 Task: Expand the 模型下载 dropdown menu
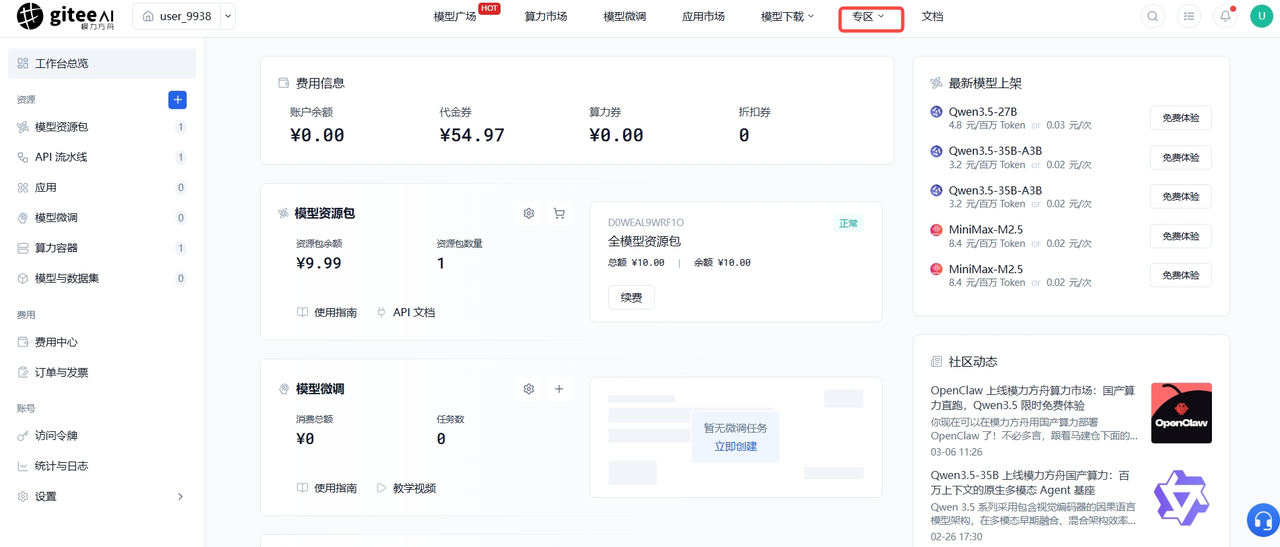(x=788, y=16)
